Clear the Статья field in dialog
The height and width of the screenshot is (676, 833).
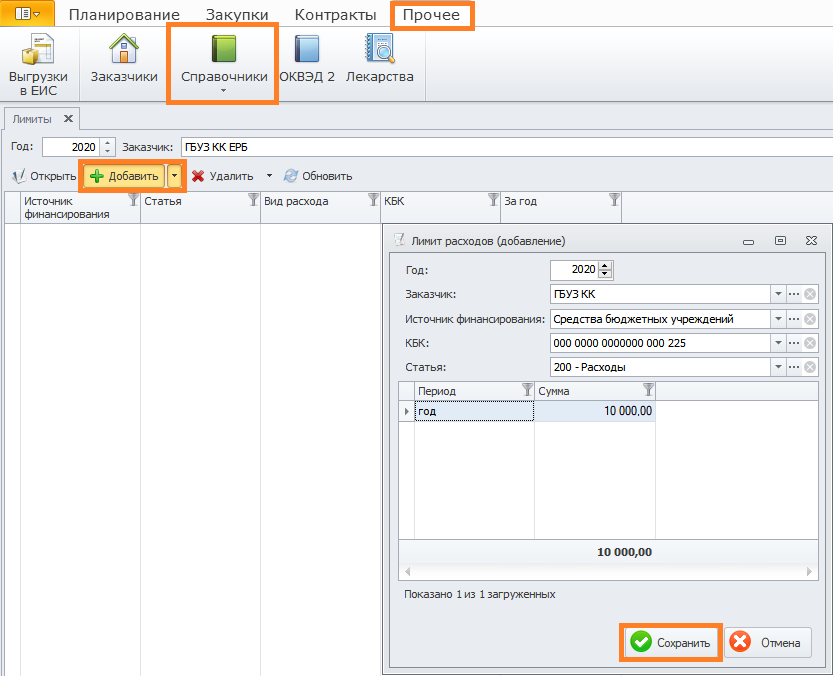tap(810, 367)
